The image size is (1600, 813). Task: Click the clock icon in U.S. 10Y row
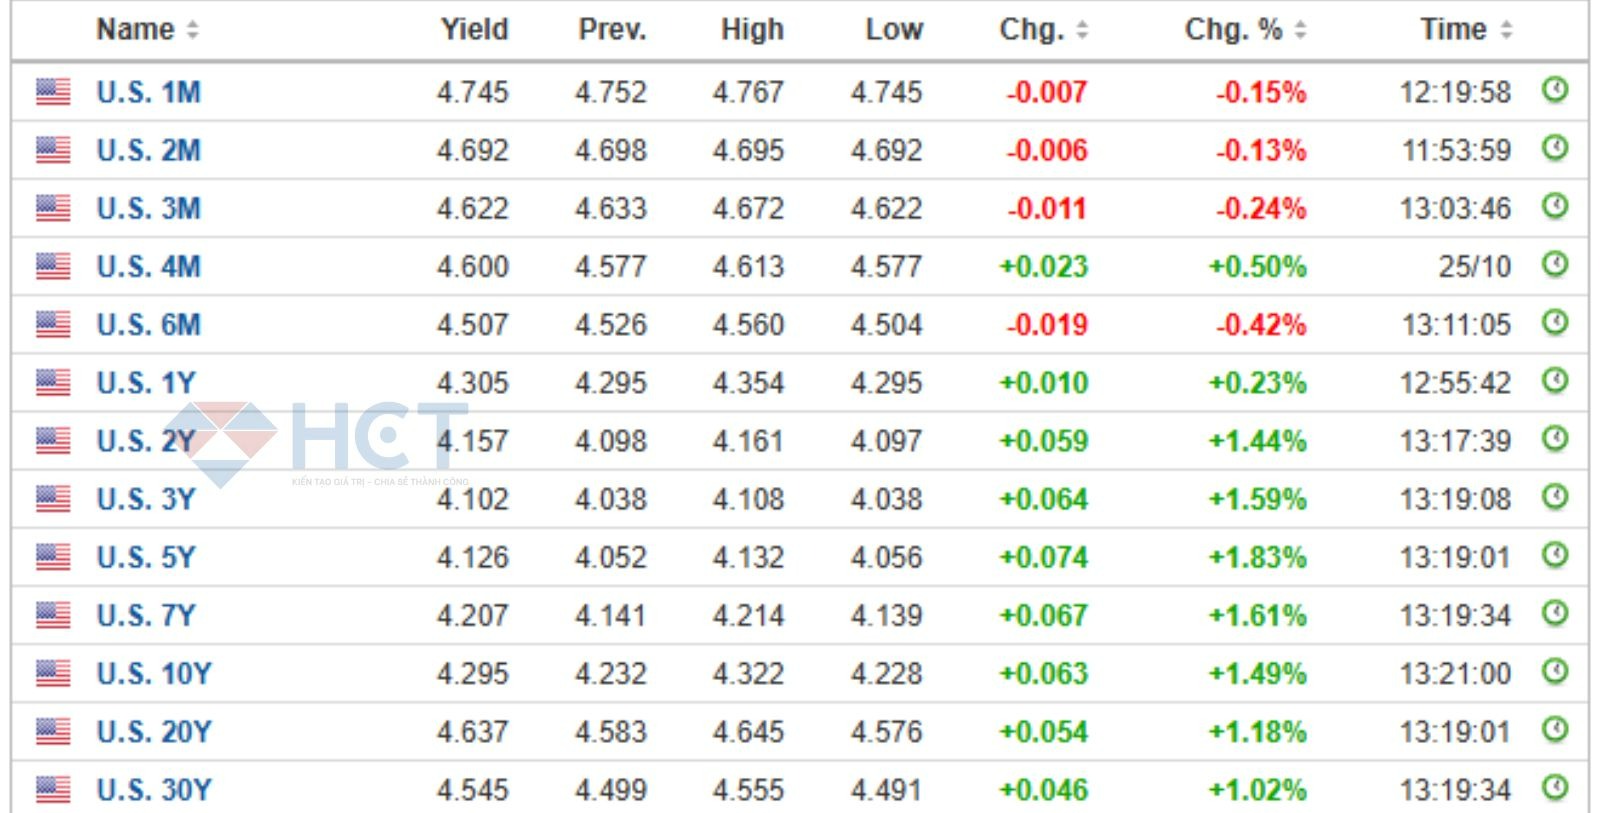point(1554,671)
